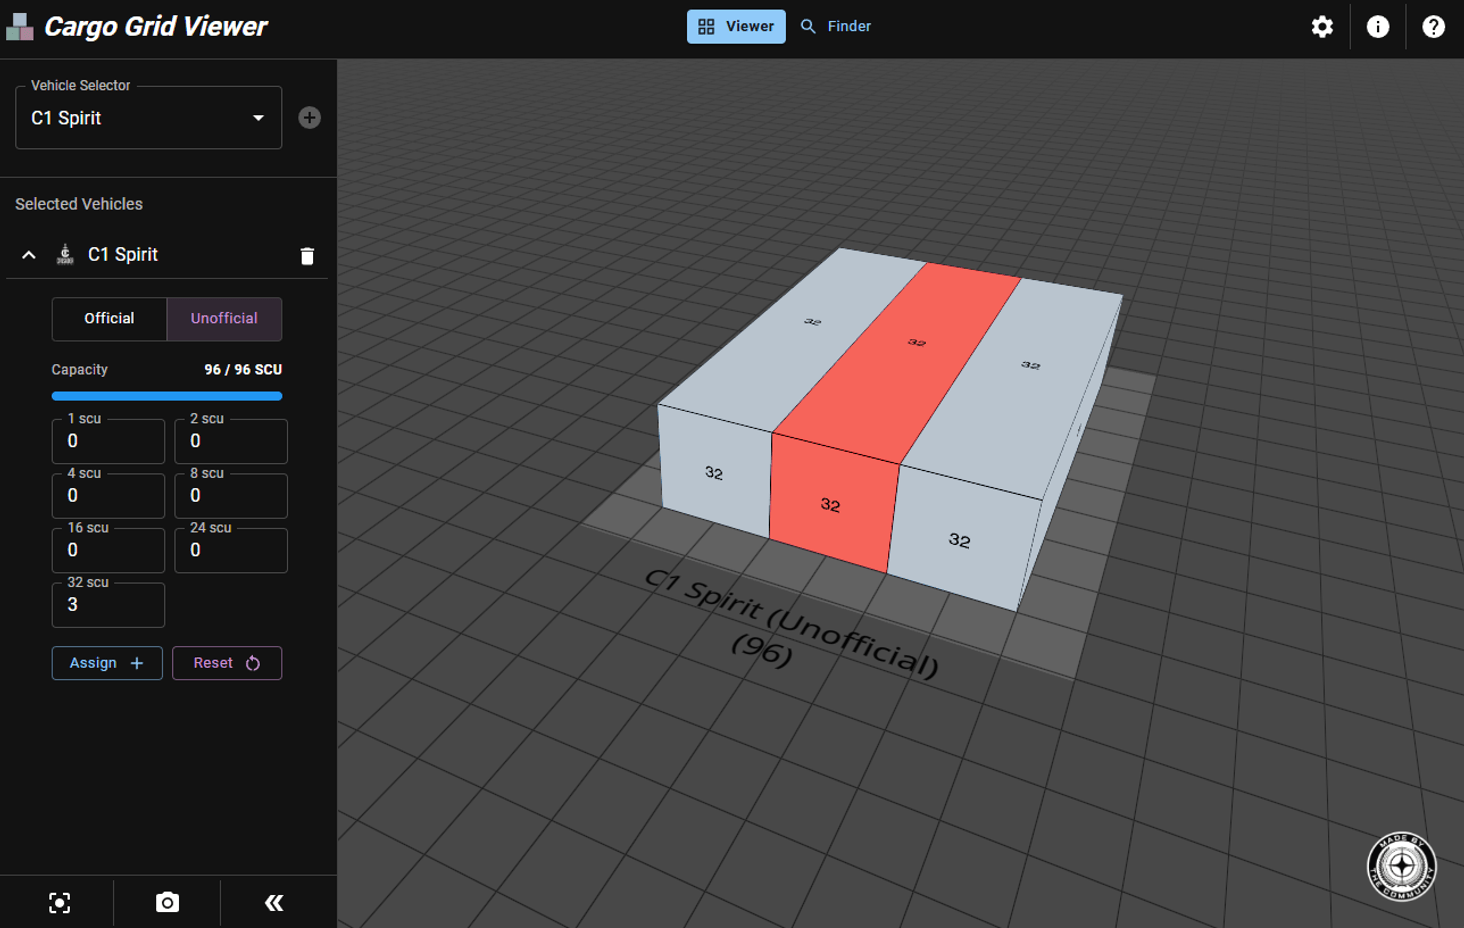1464x928 pixels.
Task: Open the Vehicle Selector dropdown
Action: 148,118
